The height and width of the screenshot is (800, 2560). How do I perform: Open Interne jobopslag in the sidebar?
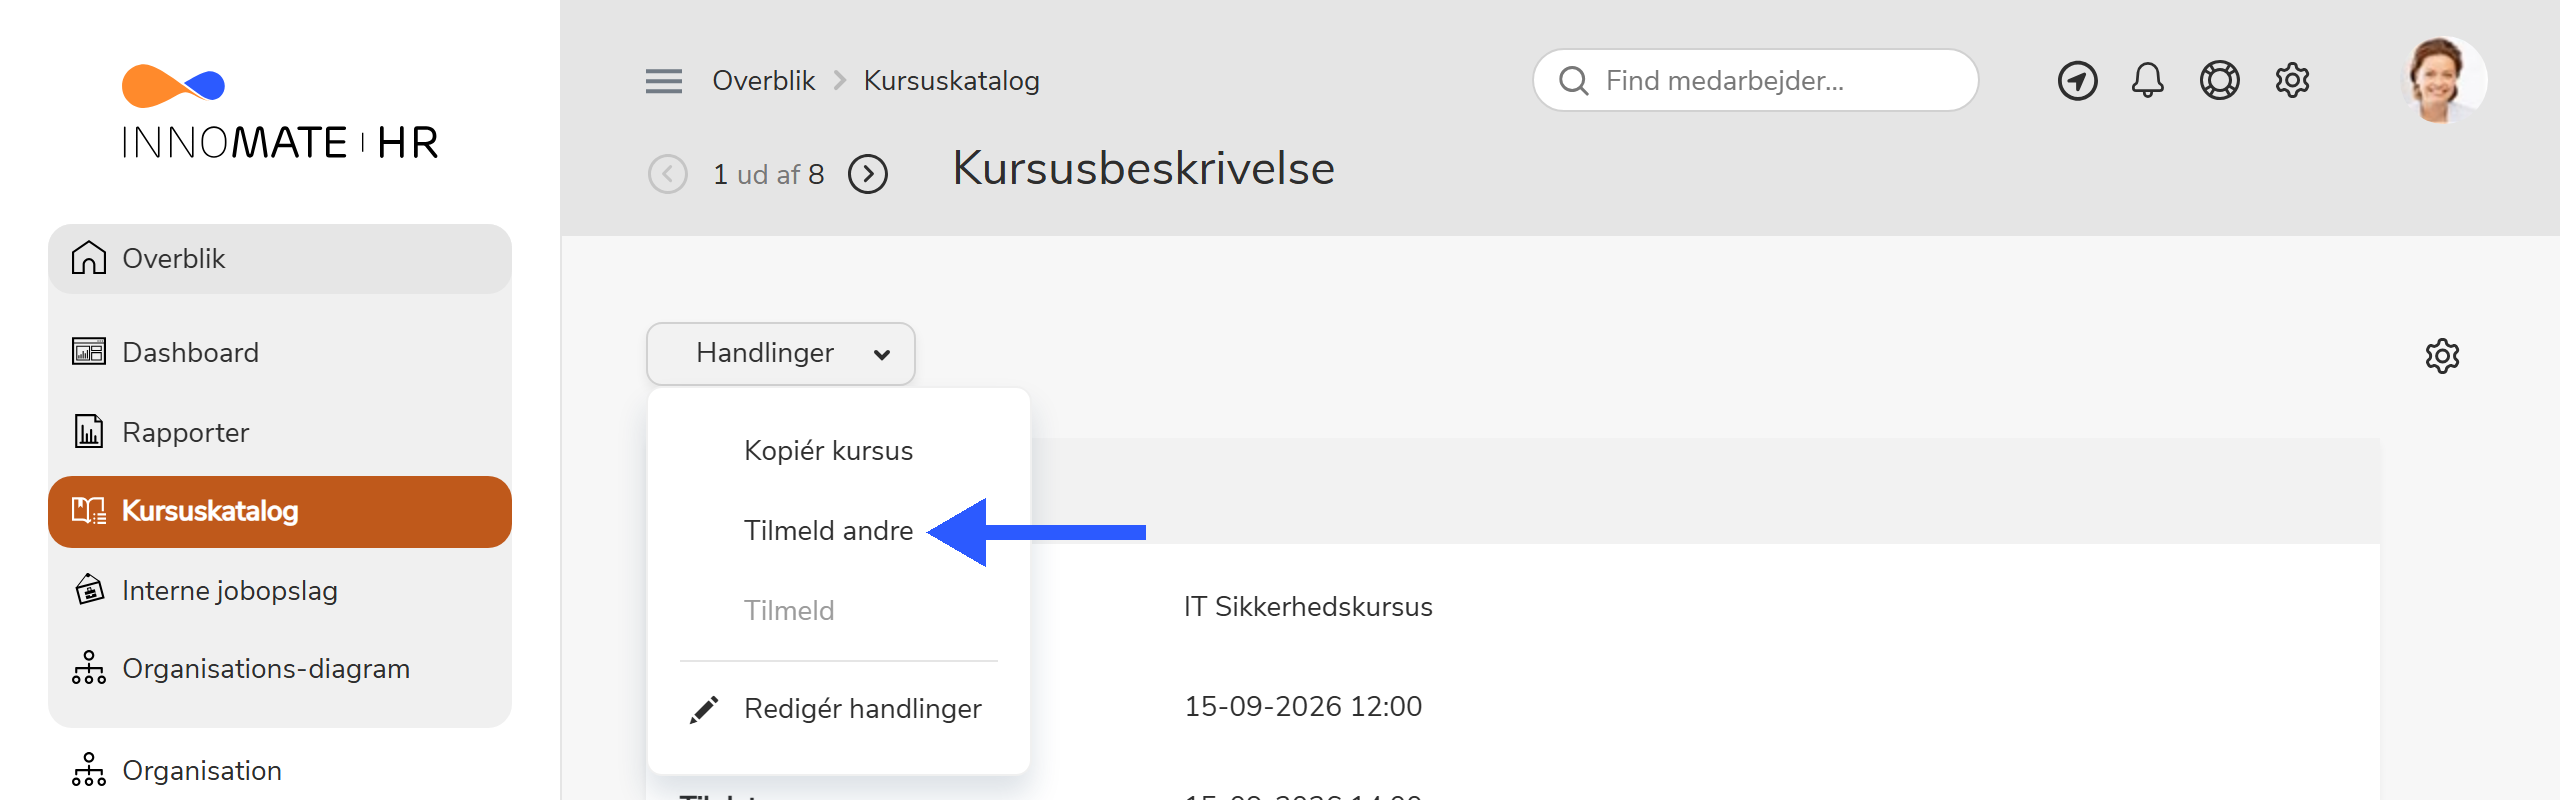tap(280, 590)
